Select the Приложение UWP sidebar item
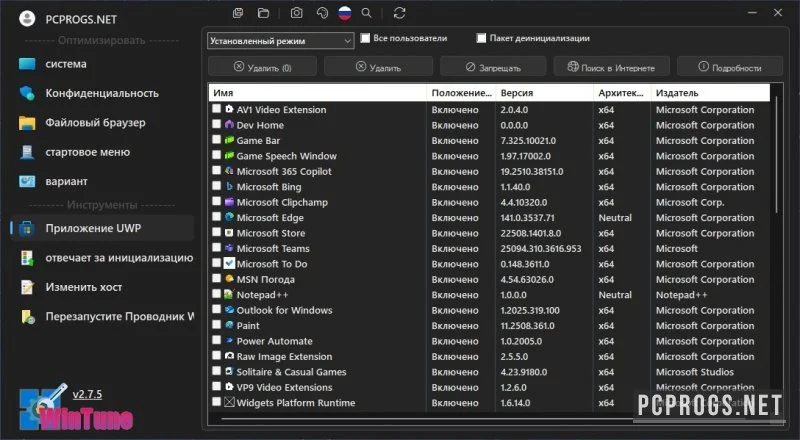This screenshot has height=440, width=800. coord(102,228)
